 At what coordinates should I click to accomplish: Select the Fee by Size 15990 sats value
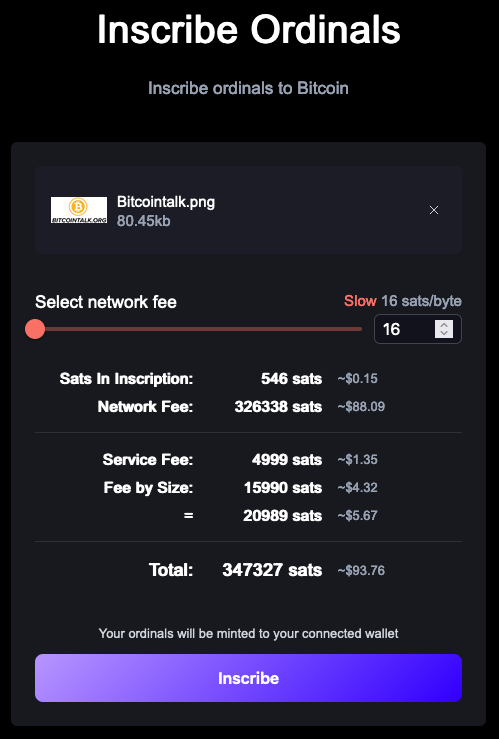[283, 487]
